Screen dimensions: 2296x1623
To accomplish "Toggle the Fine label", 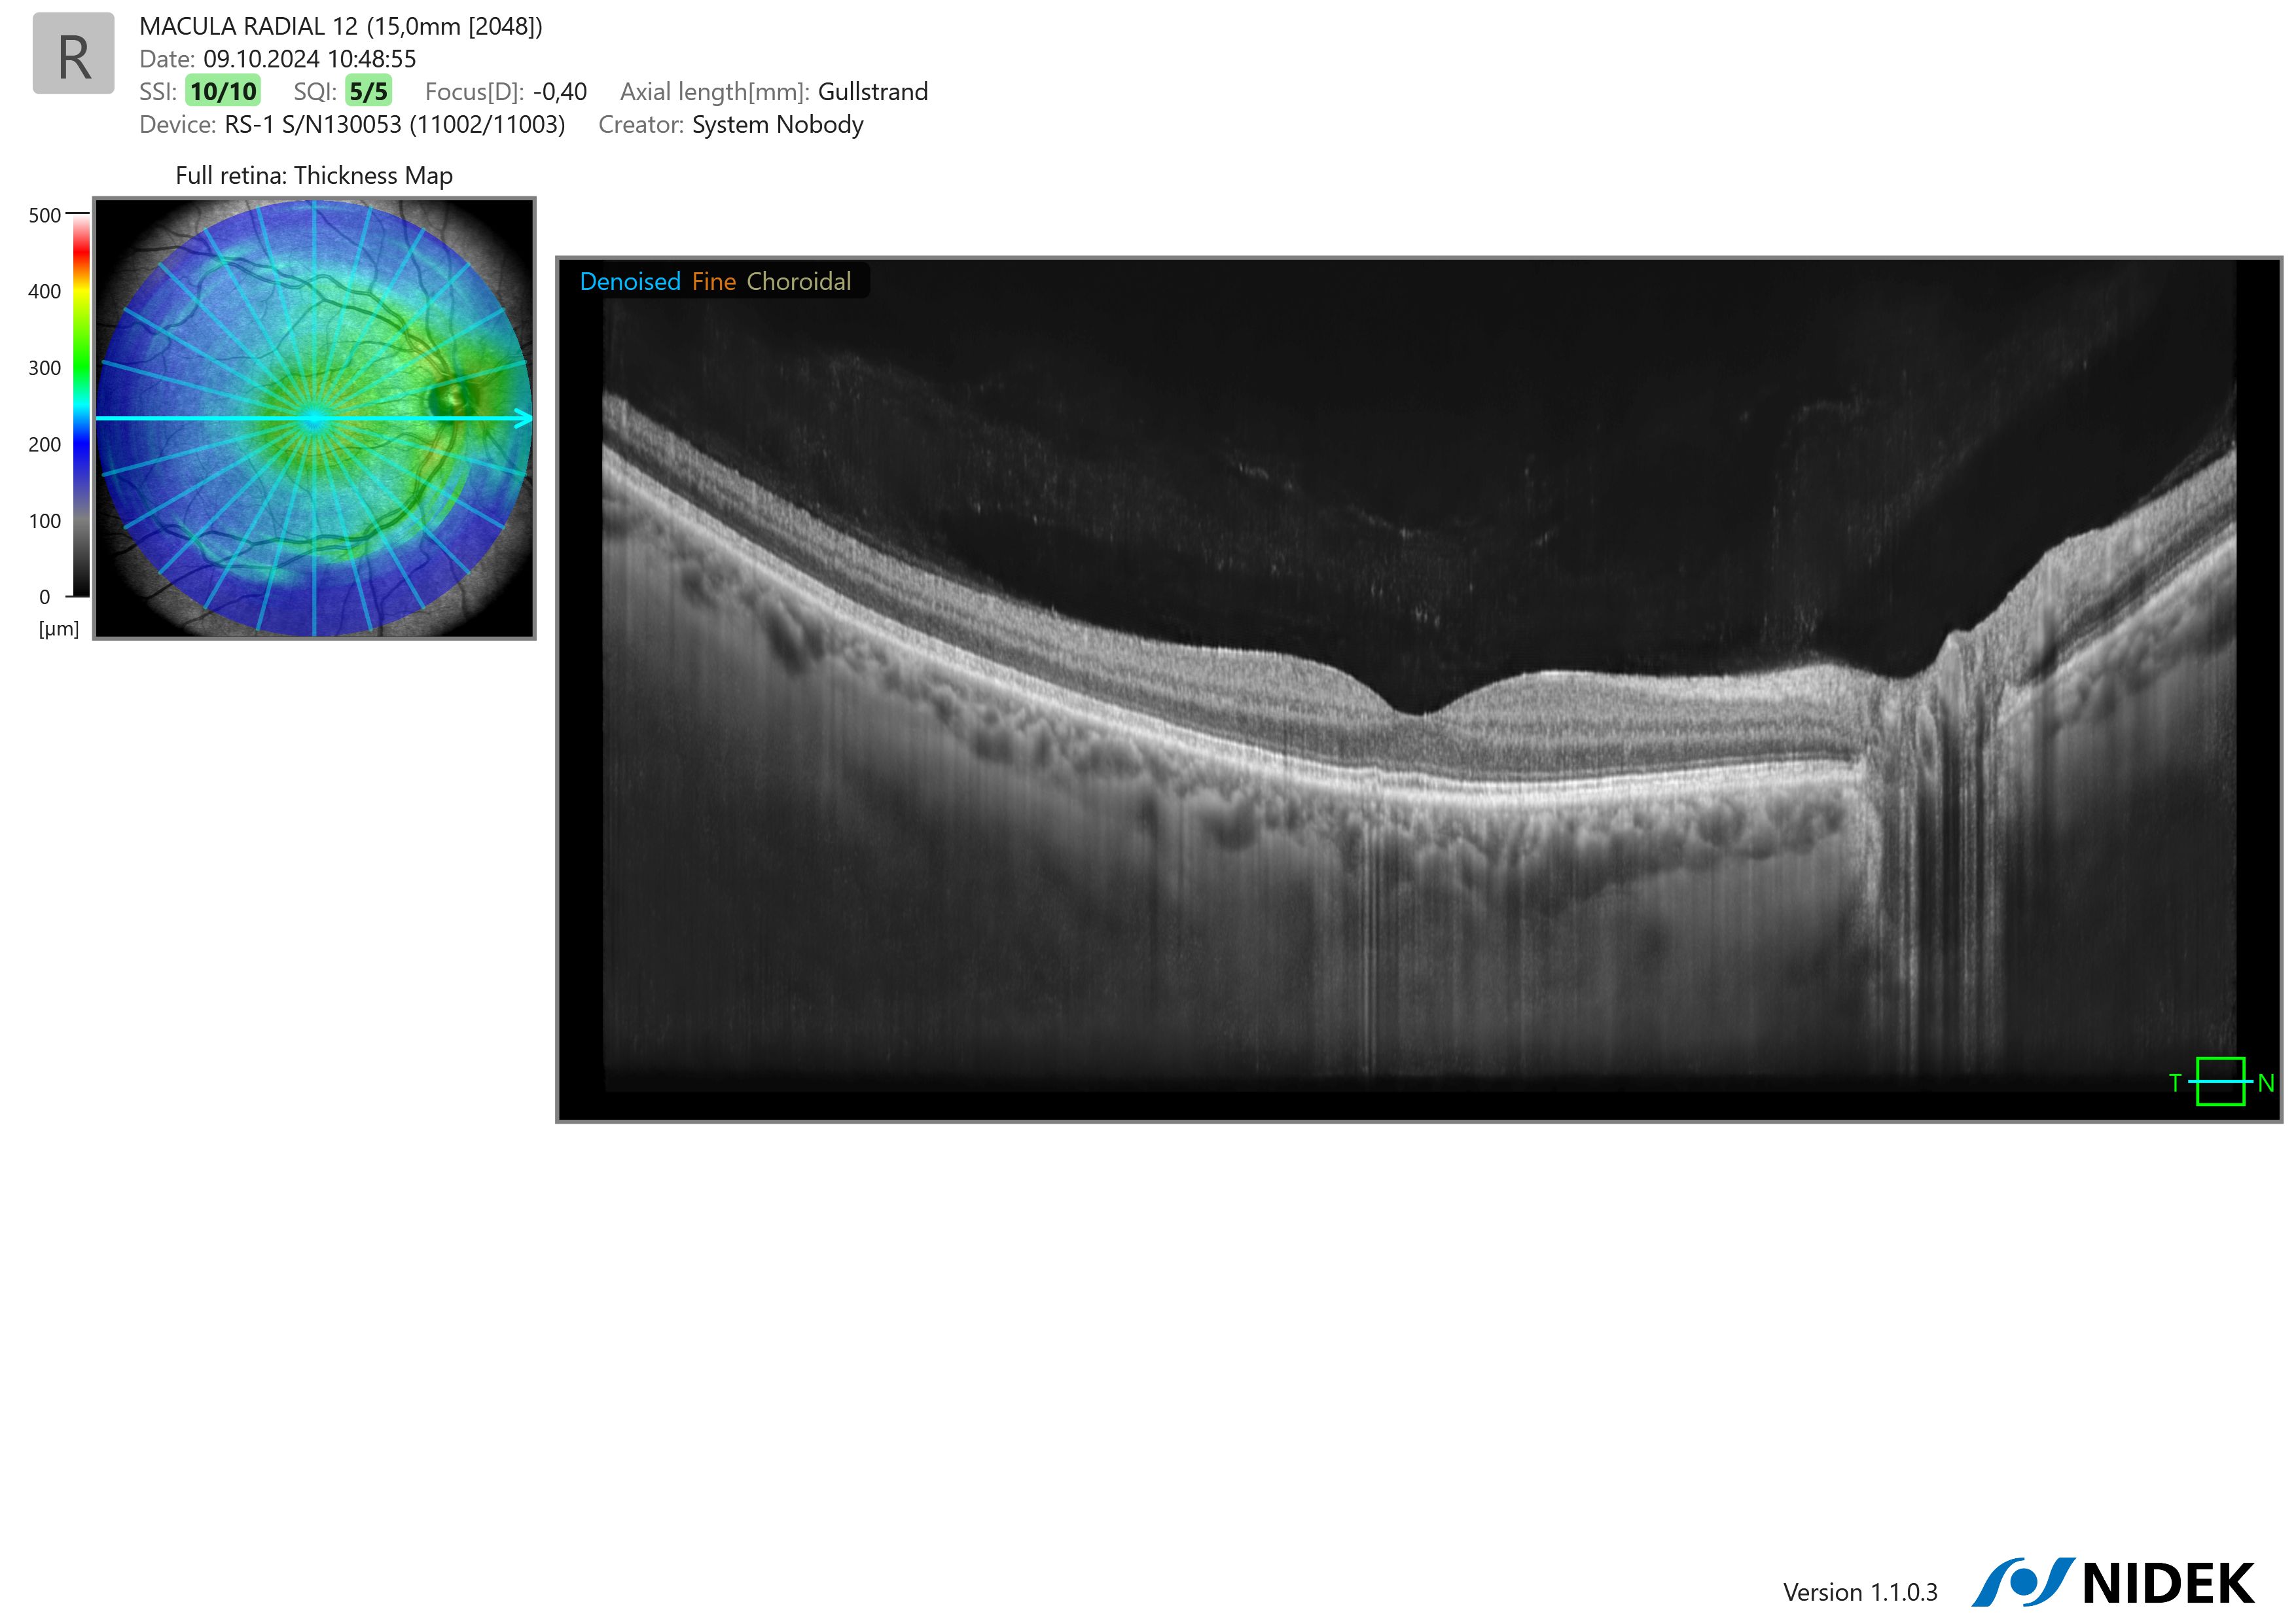I will click(x=713, y=282).
